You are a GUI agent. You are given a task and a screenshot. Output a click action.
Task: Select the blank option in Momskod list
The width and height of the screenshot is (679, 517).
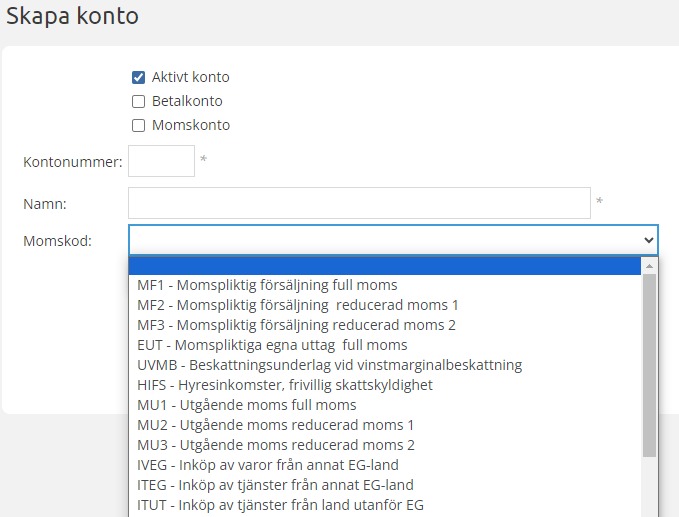pos(385,266)
